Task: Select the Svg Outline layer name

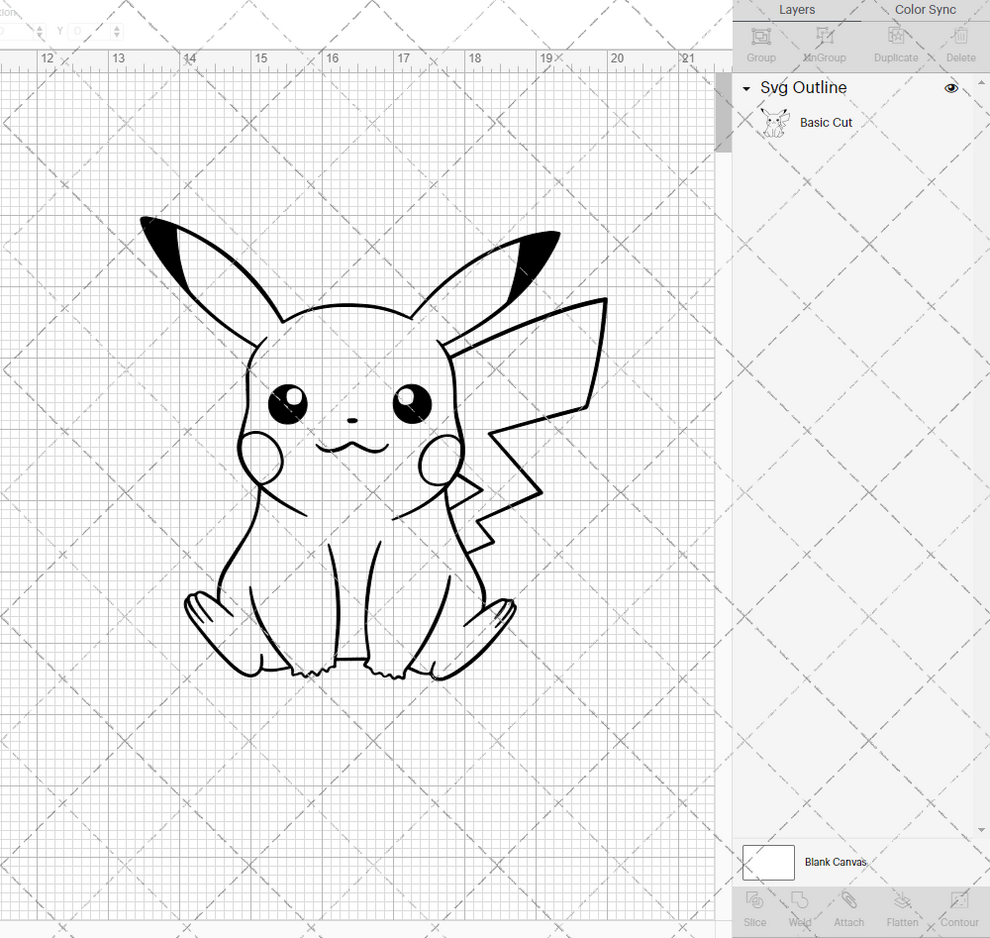Action: pos(803,88)
